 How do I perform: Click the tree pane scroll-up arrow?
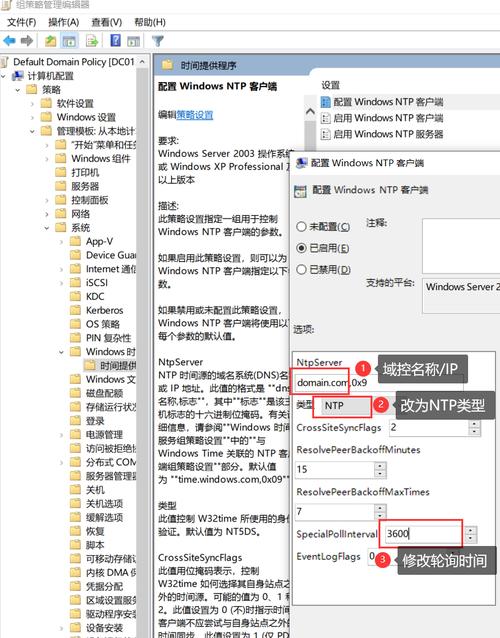(142, 62)
